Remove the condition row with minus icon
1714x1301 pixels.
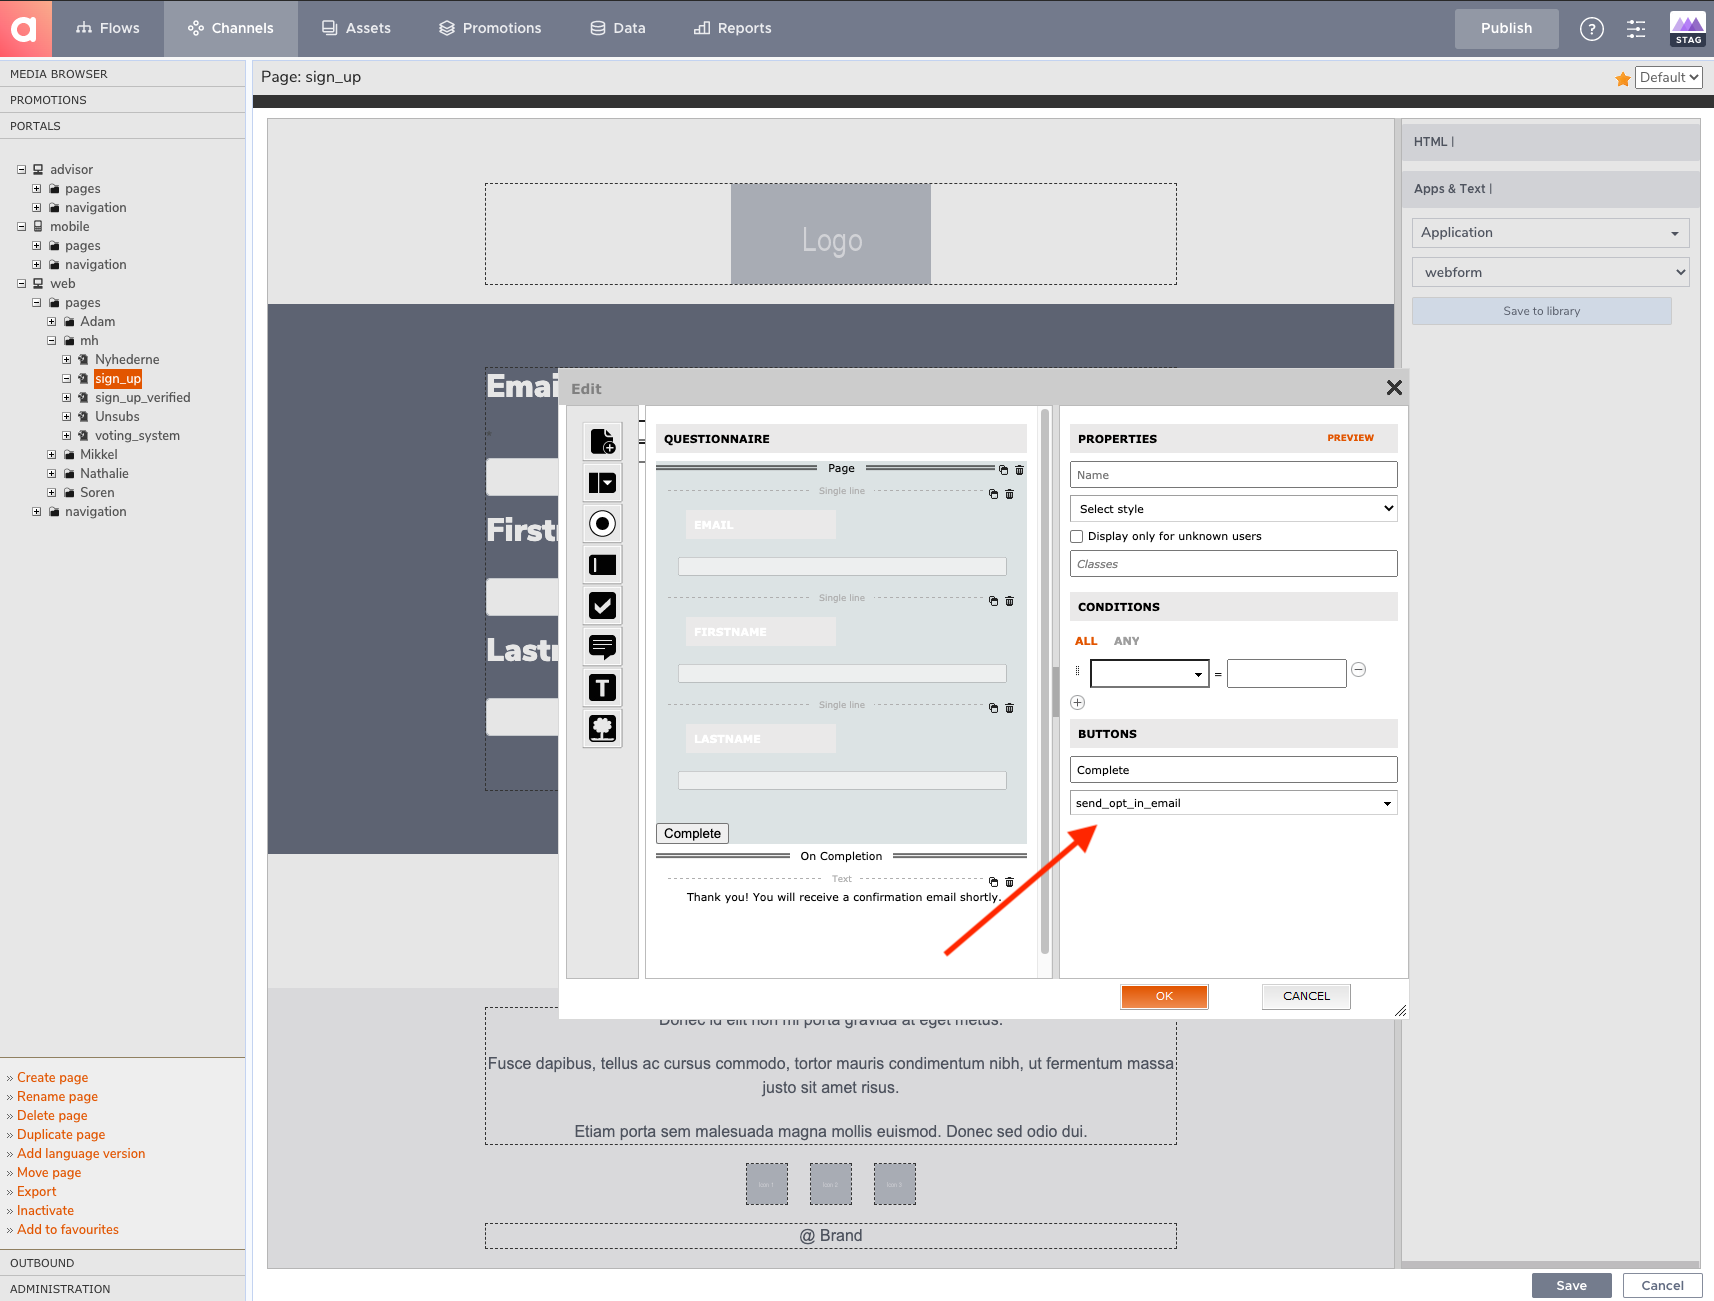tap(1358, 670)
